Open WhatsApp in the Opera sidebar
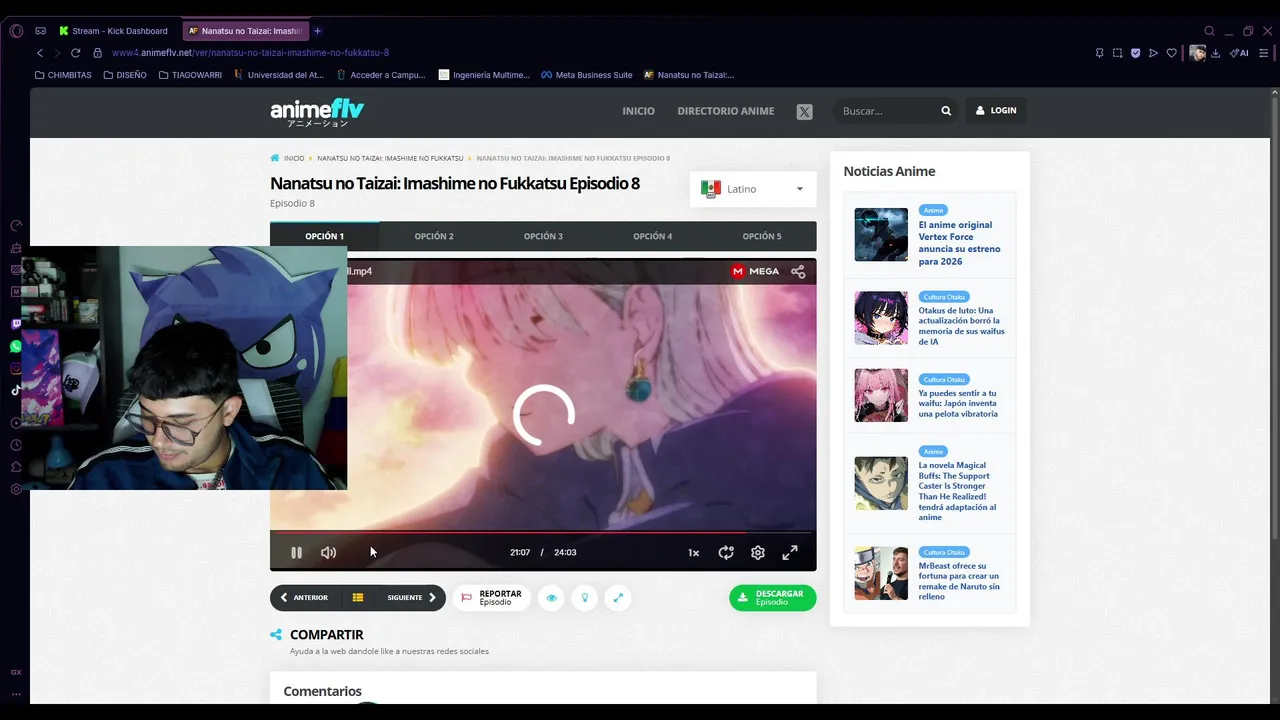Image resolution: width=1280 pixels, height=720 pixels. [x=15, y=346]
